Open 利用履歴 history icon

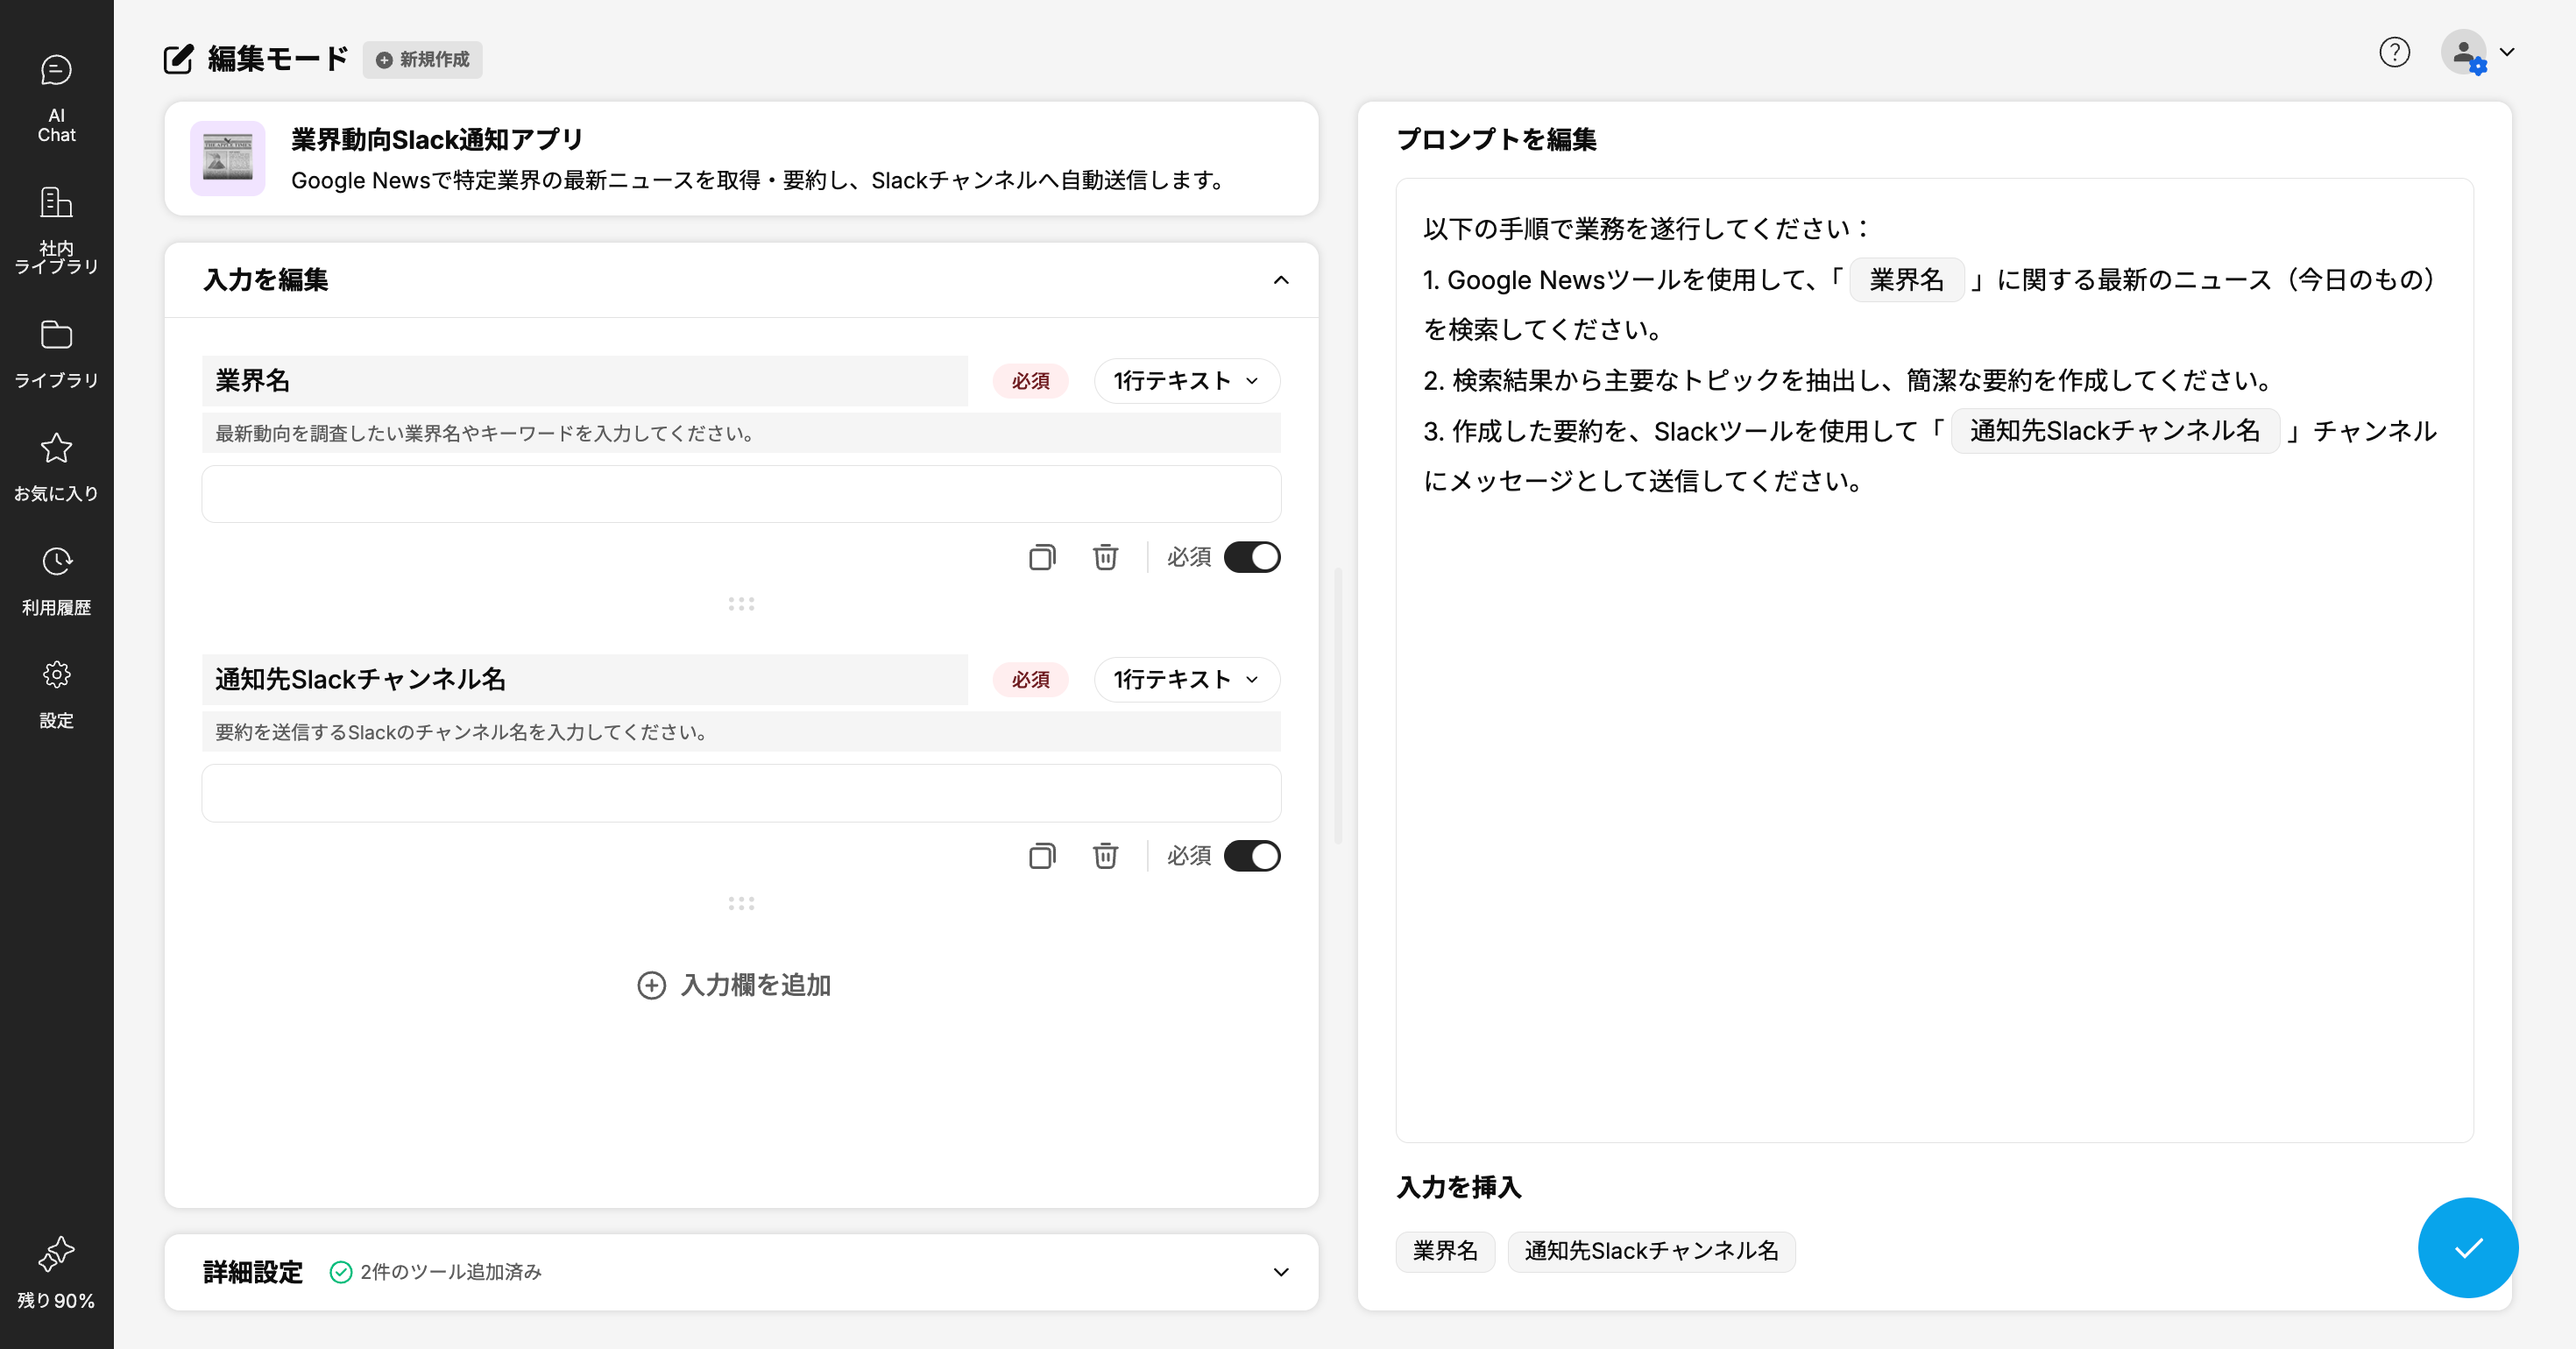pyautogui.click(x=56, y=562)
